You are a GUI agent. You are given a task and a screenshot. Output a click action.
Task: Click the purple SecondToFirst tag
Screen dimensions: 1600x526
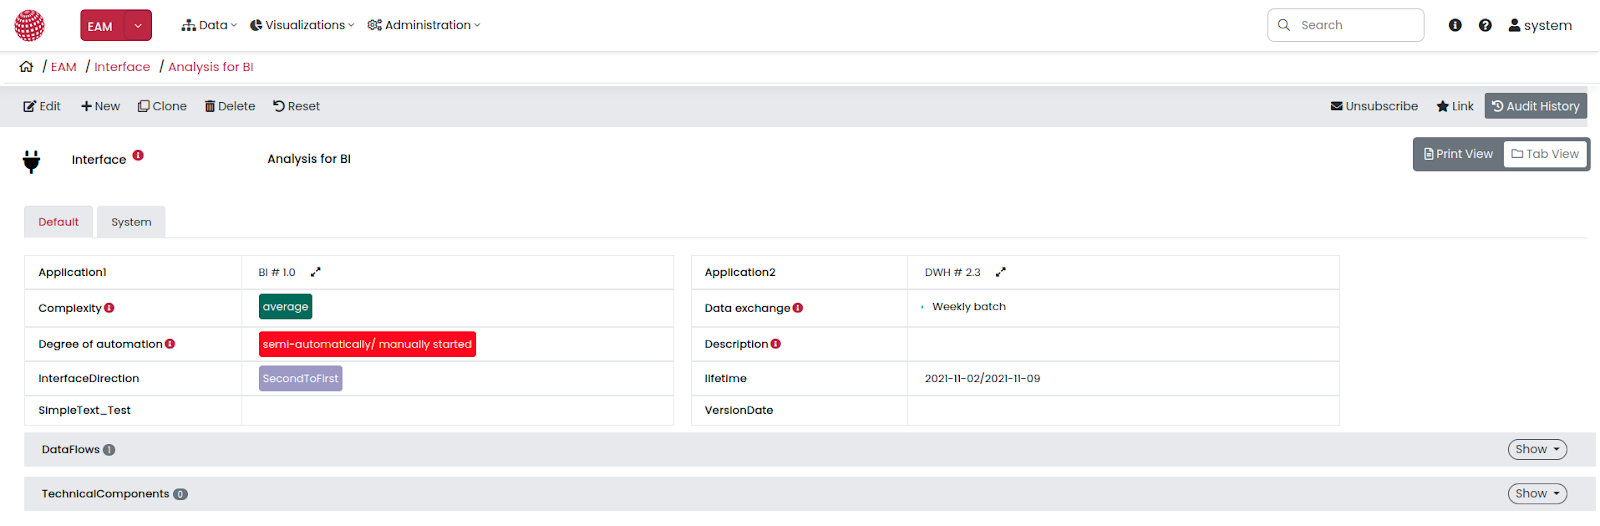(300, 378)
